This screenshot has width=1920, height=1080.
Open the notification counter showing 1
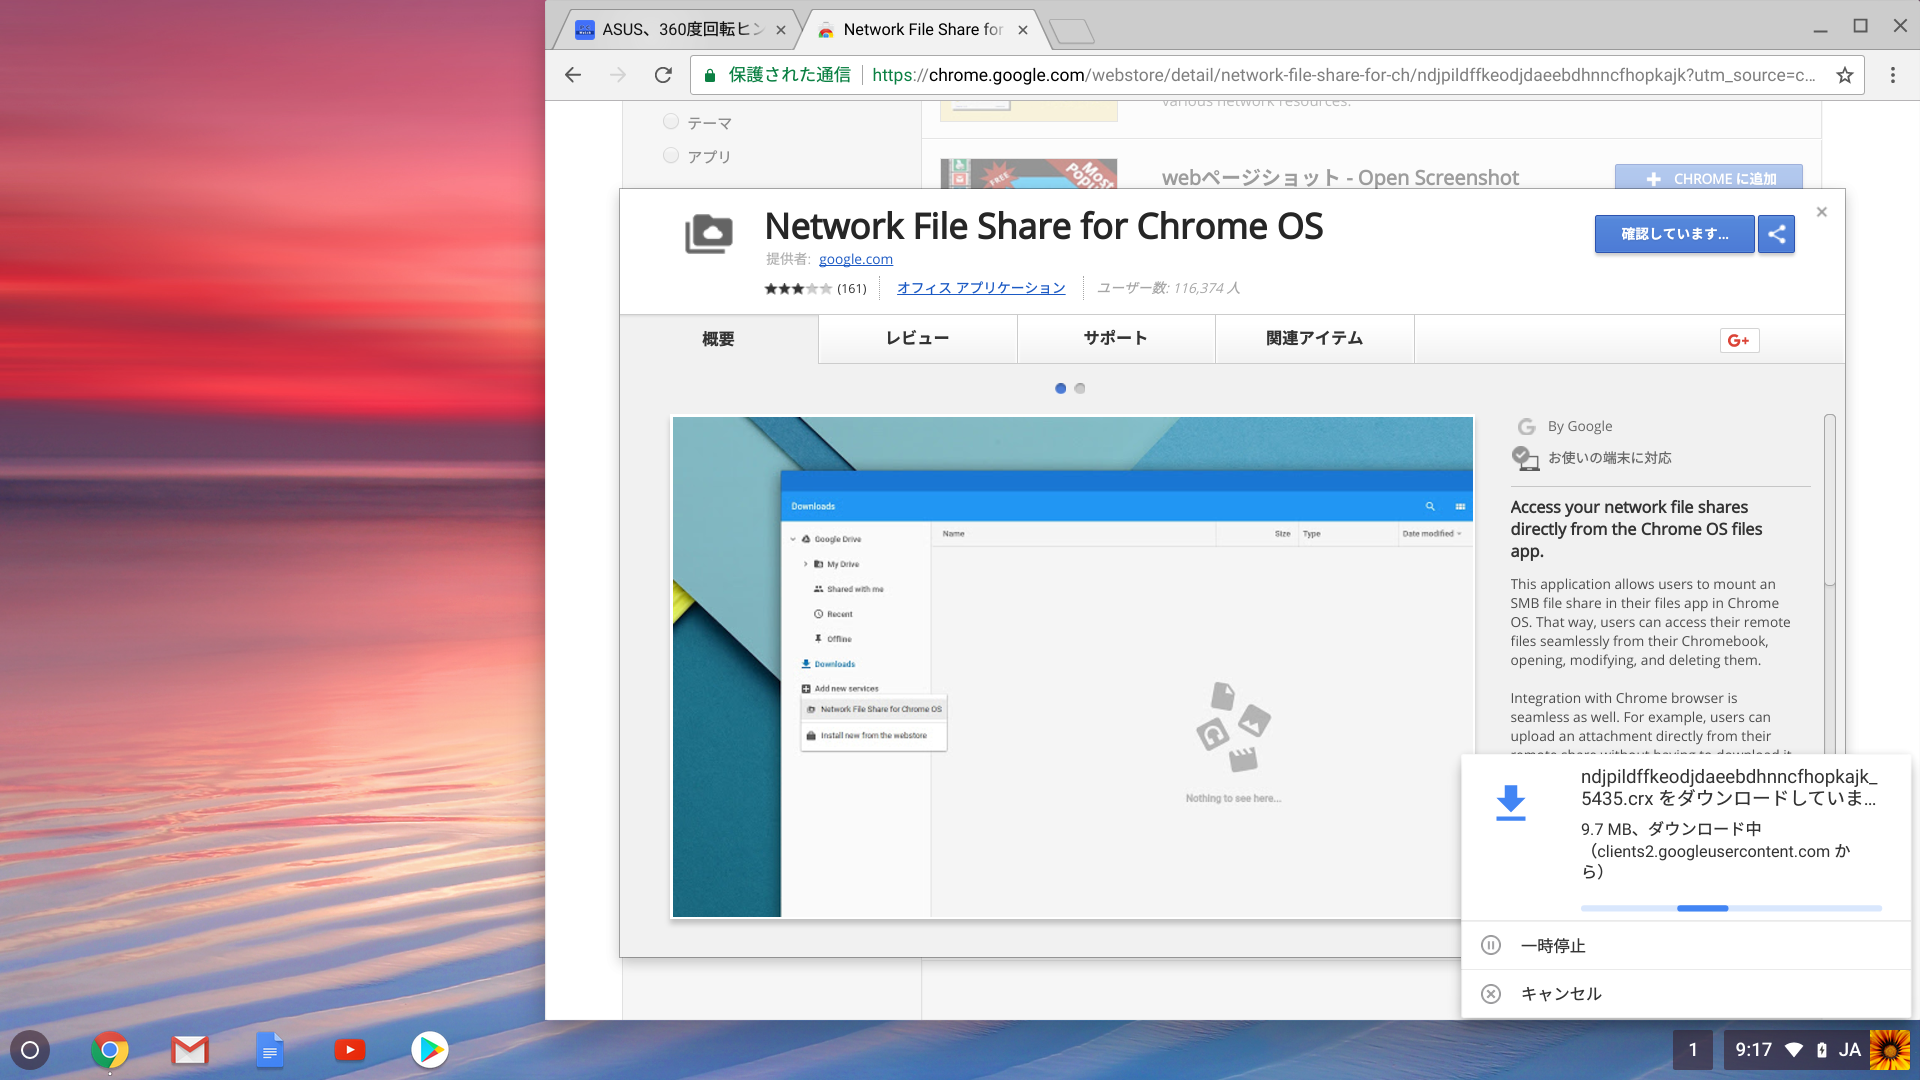point(1692,1050)
